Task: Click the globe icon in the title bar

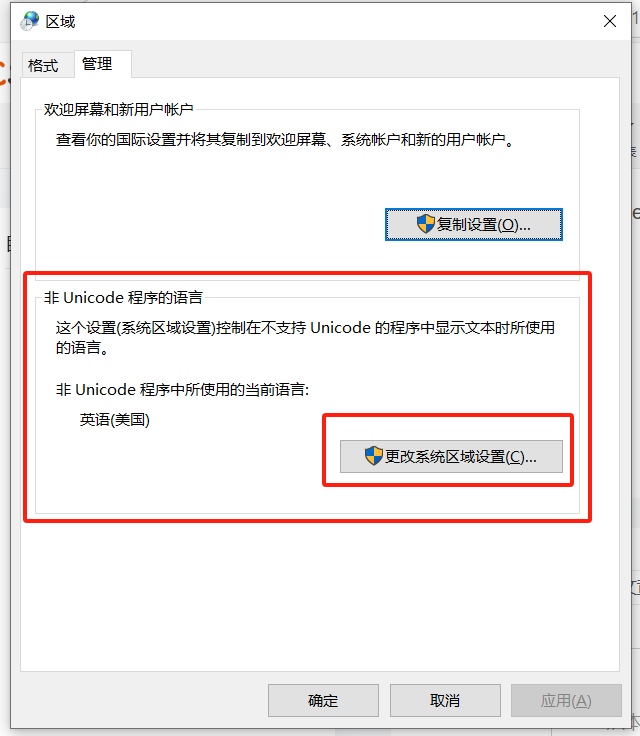Action: (30, 21)
